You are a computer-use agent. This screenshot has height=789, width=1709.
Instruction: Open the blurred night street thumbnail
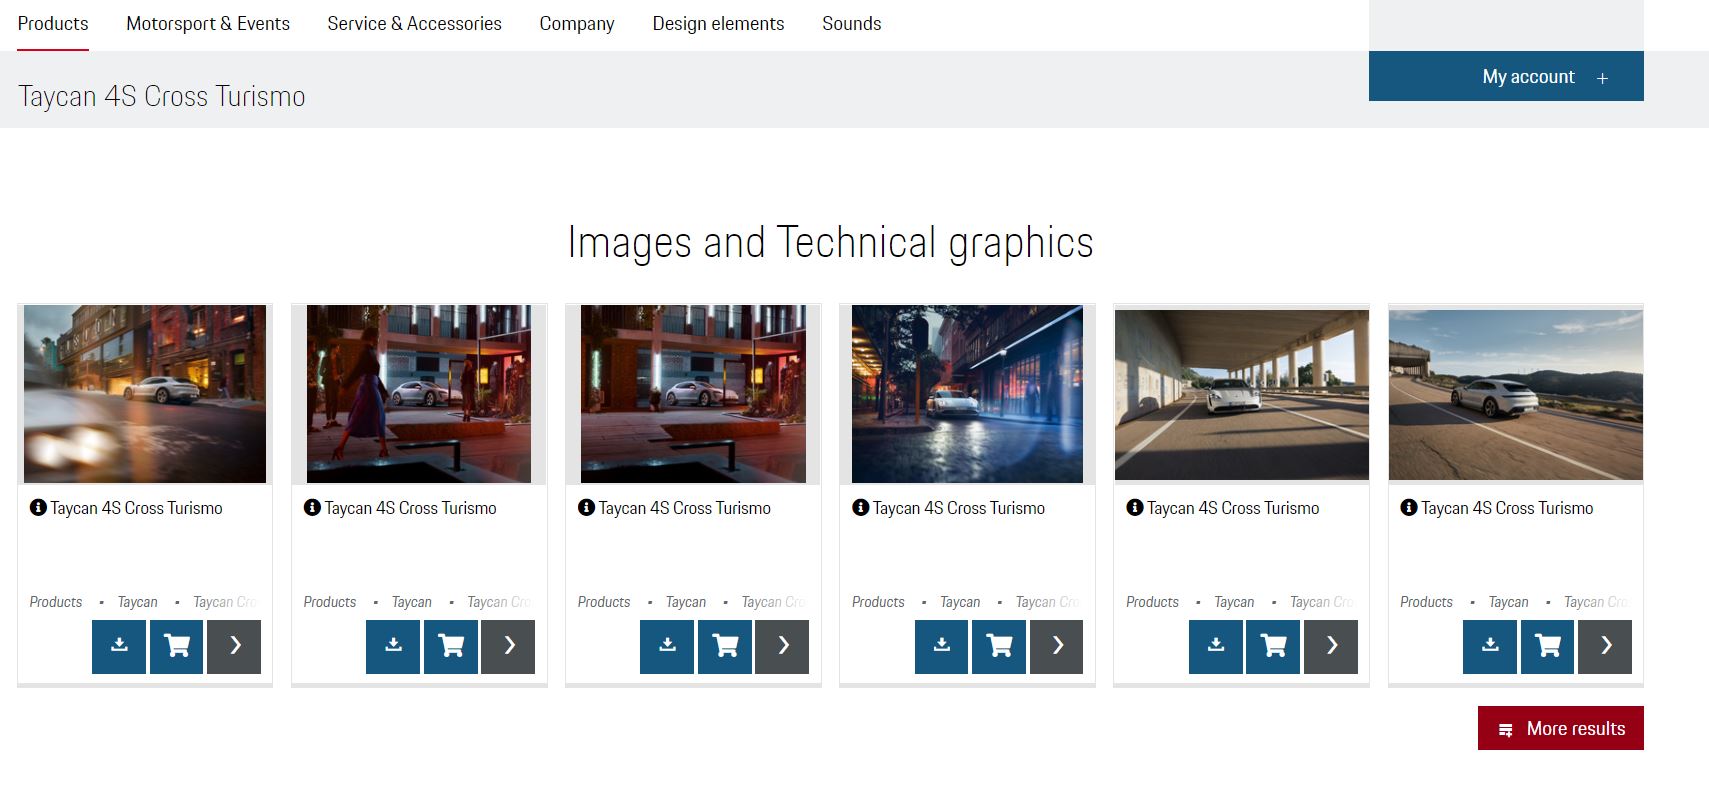(x=145, y=394)
